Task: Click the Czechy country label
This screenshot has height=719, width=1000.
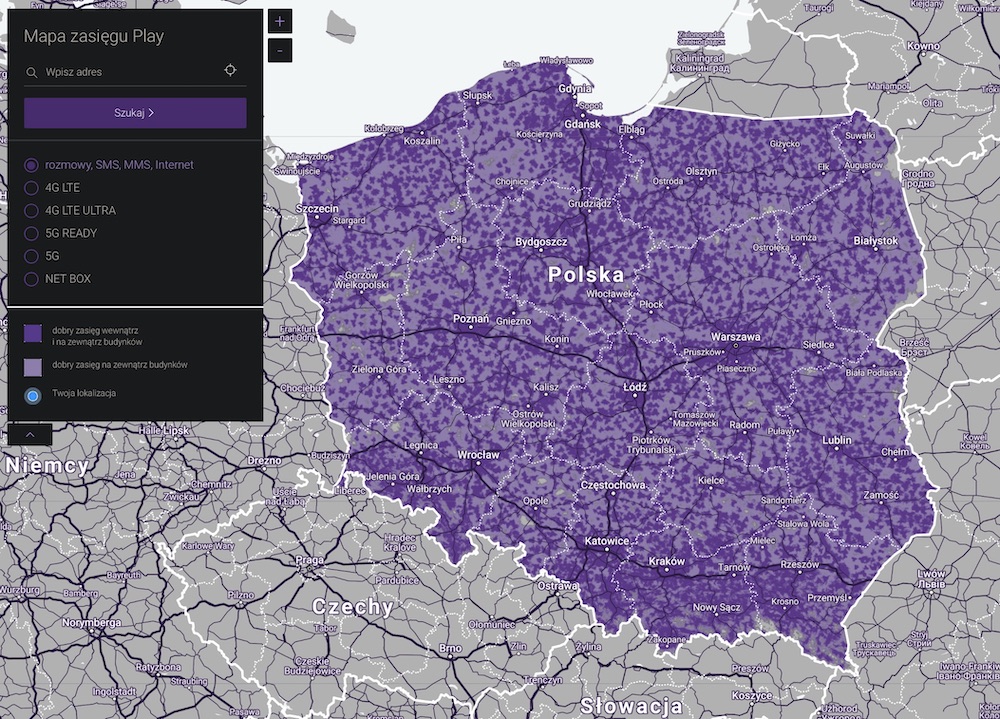Action: tap(353, 606)
